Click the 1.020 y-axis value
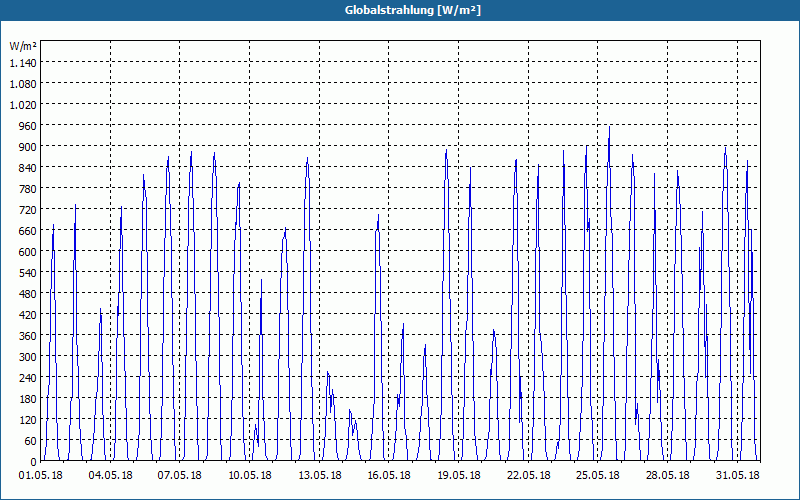800x500 pixels. coord(23,104)
